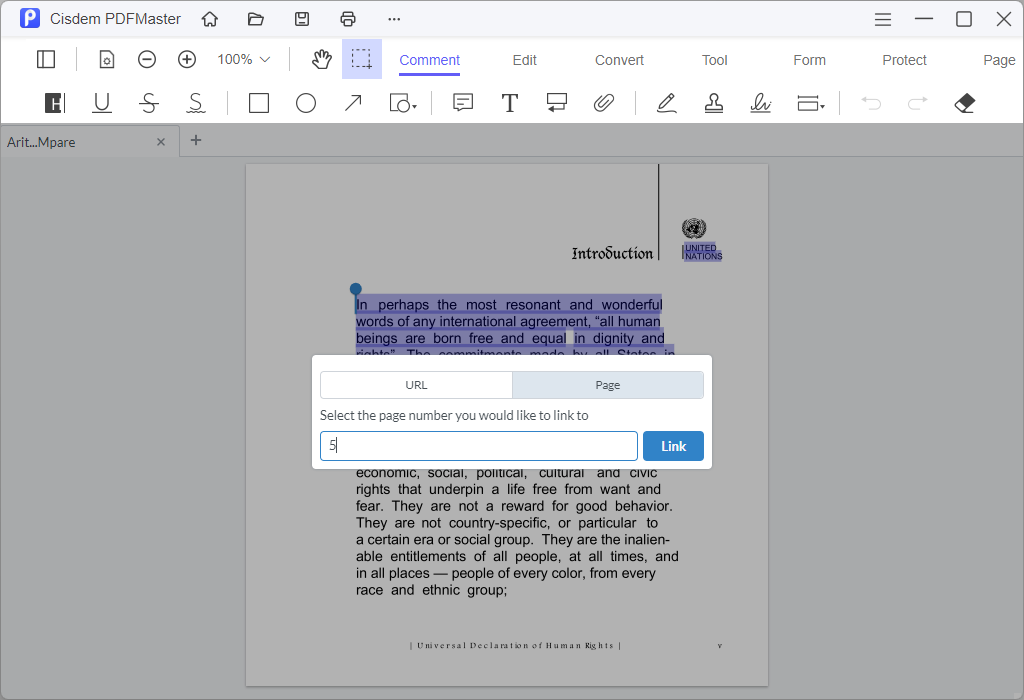
Task: Select the Hand pan tool
Action: click(321, 59)
